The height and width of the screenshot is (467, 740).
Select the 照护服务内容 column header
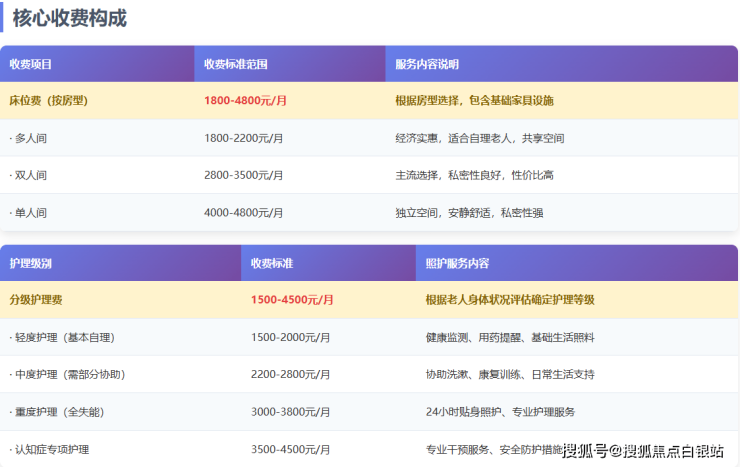(457, 263)
